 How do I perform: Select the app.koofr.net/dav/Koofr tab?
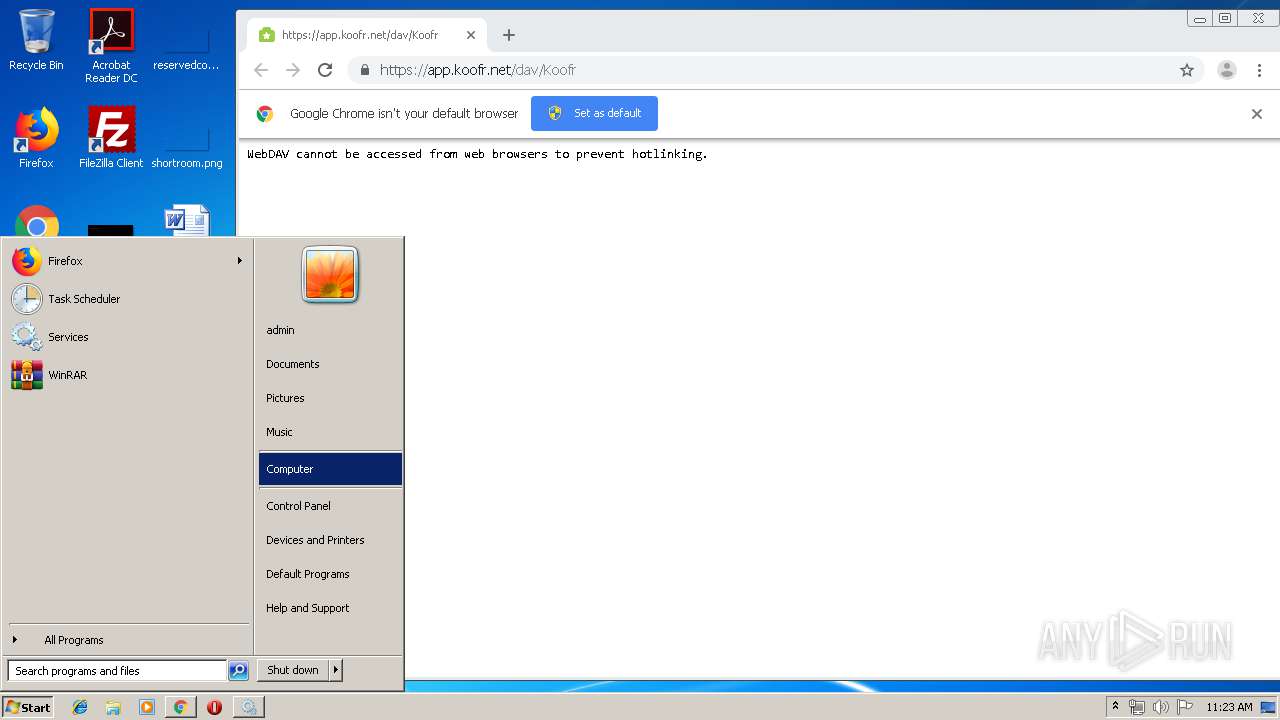tap(366, 35)
